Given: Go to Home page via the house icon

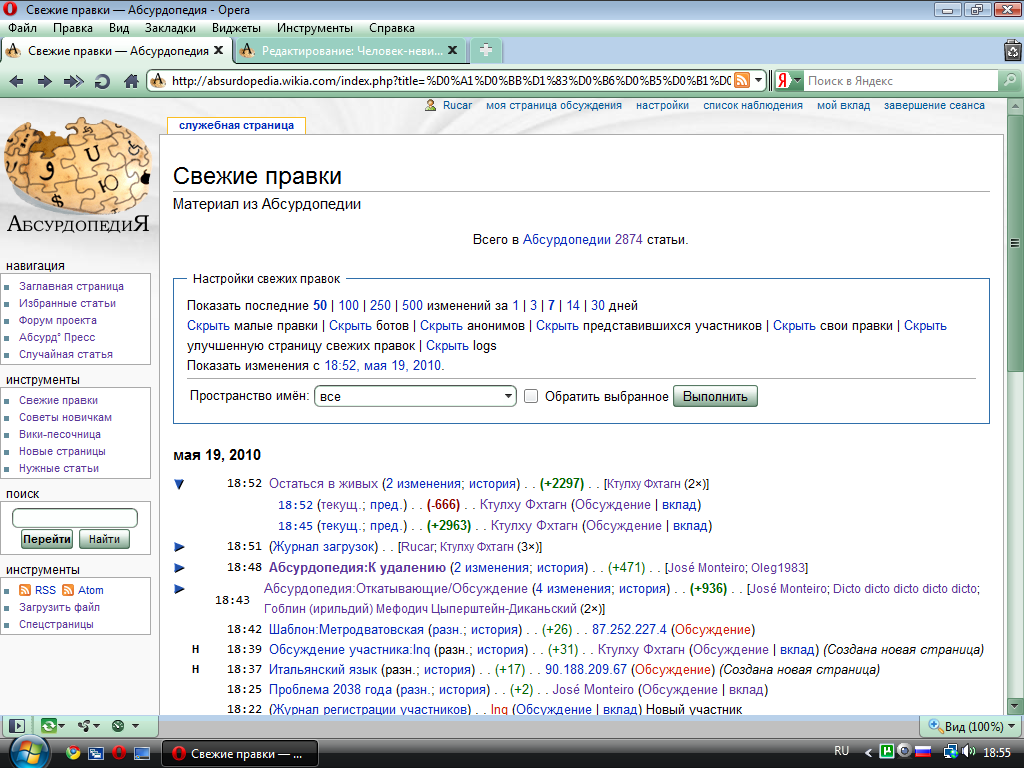Looking at the screenshot, I should click(x=131, y=81).
